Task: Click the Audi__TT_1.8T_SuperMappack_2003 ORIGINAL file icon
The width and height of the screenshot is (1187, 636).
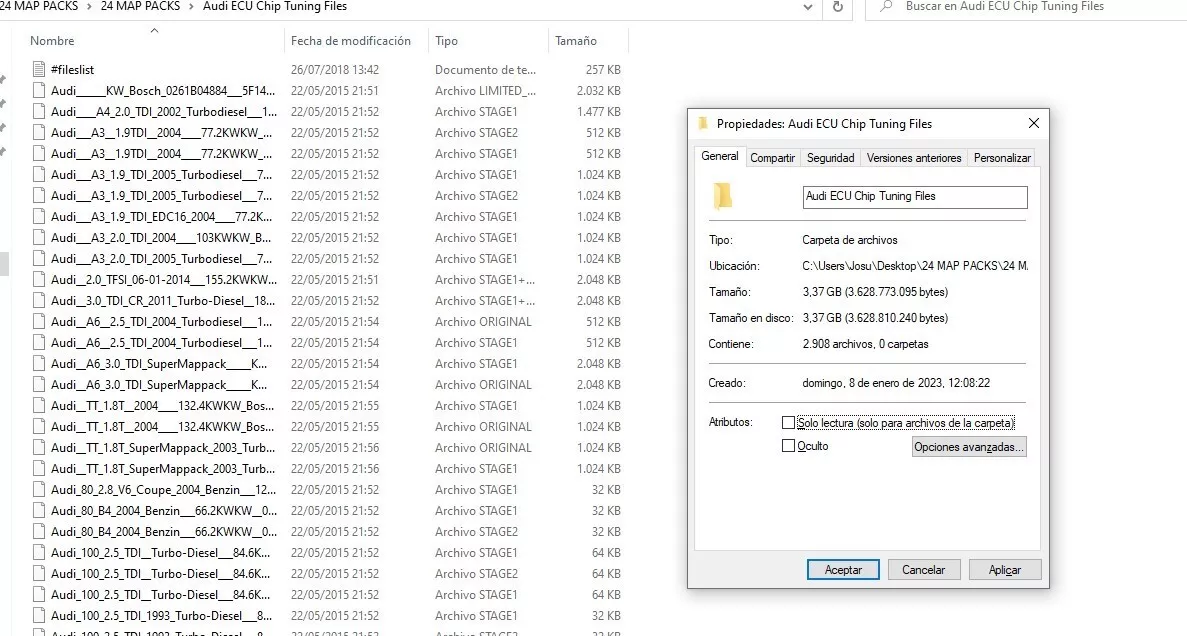Action: (39, 447)
